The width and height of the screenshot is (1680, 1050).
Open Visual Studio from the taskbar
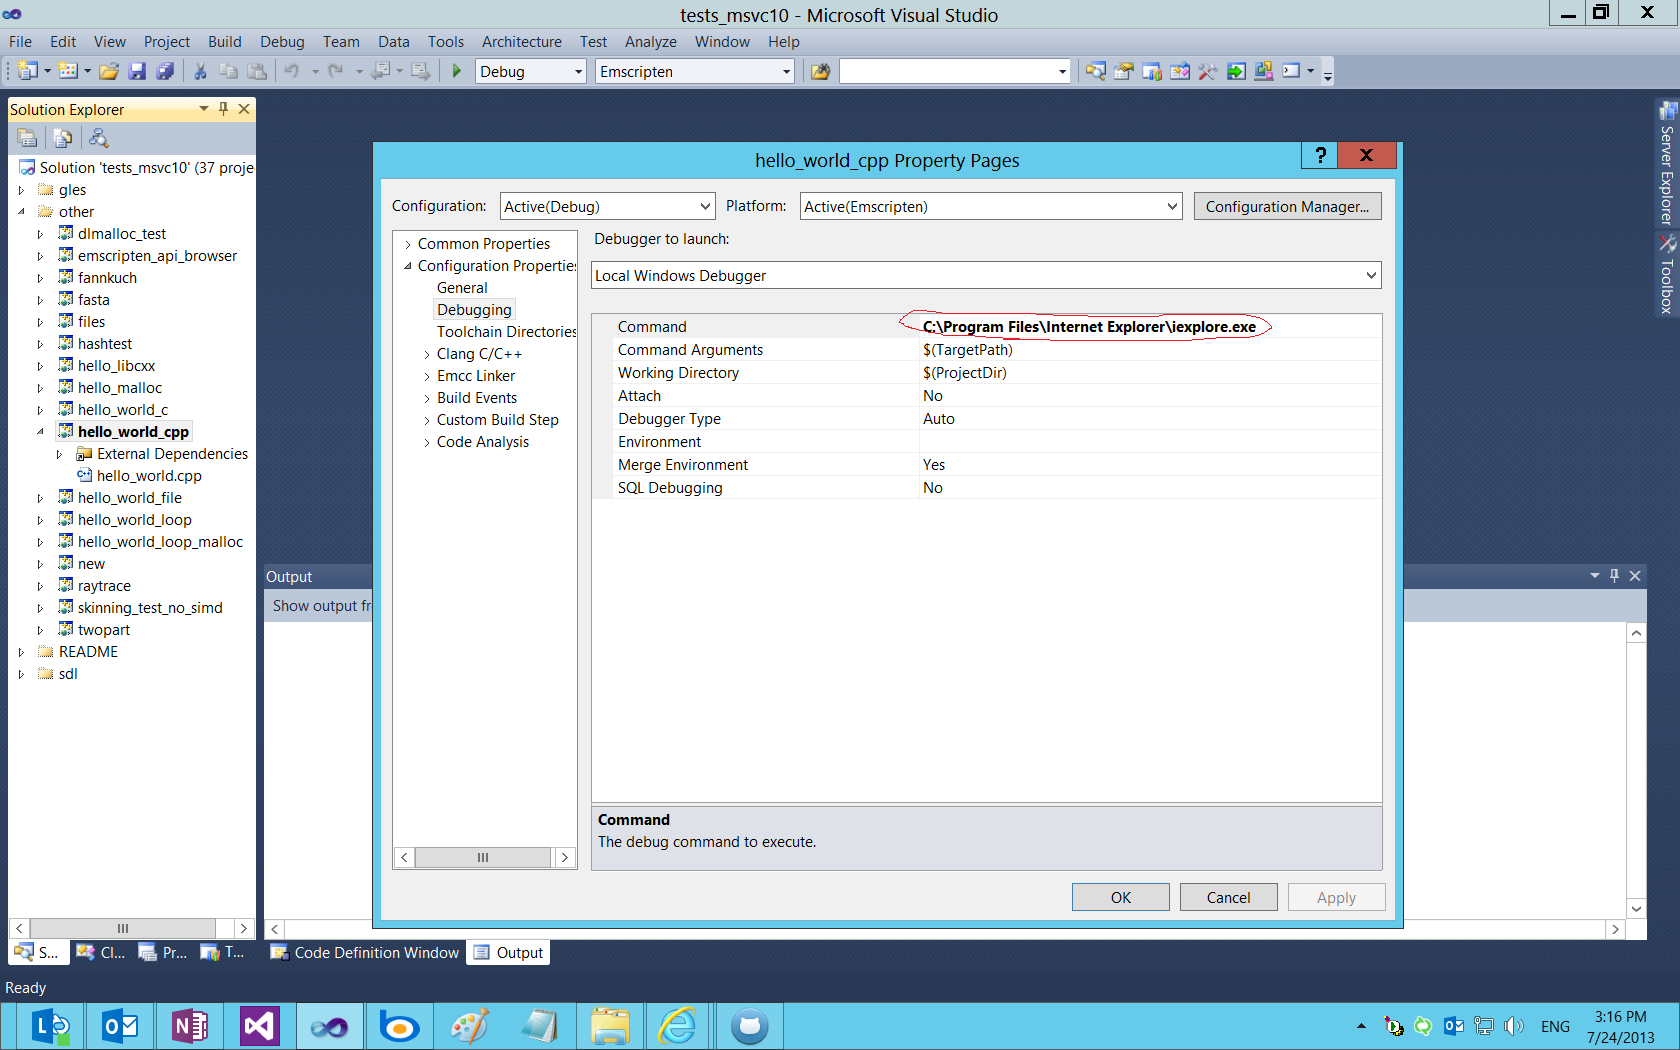(x=259, y=1026)
